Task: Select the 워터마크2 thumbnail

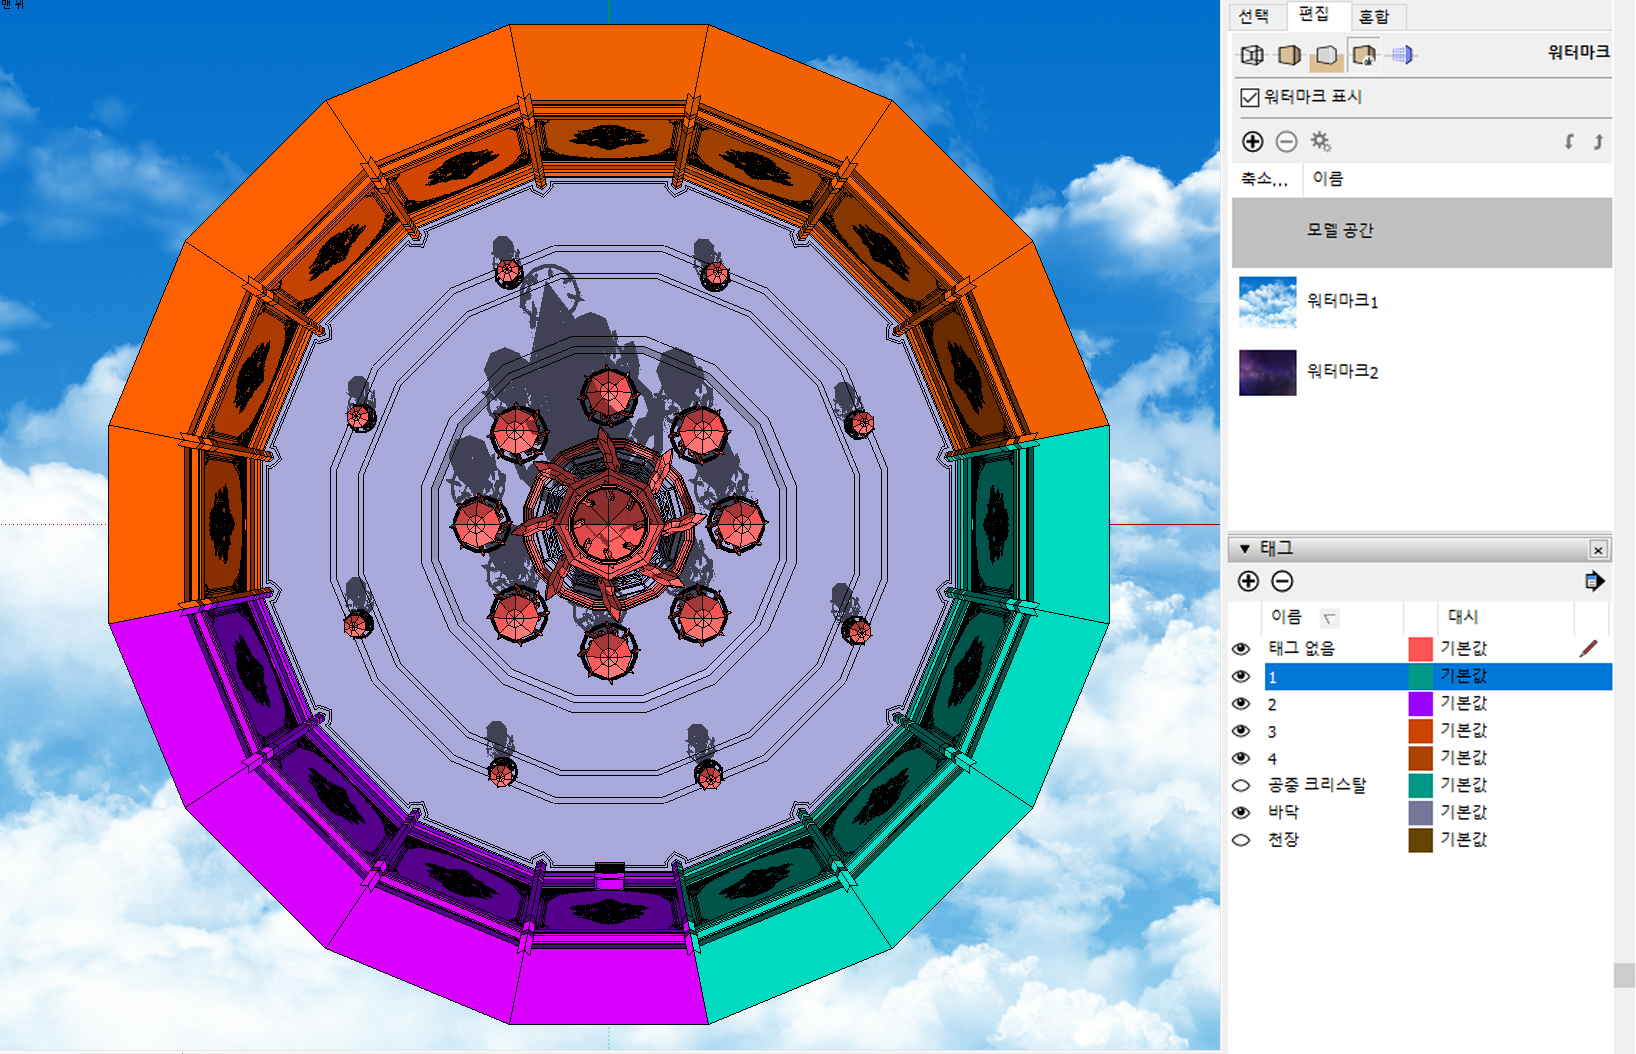Action: coord(1267,372)
